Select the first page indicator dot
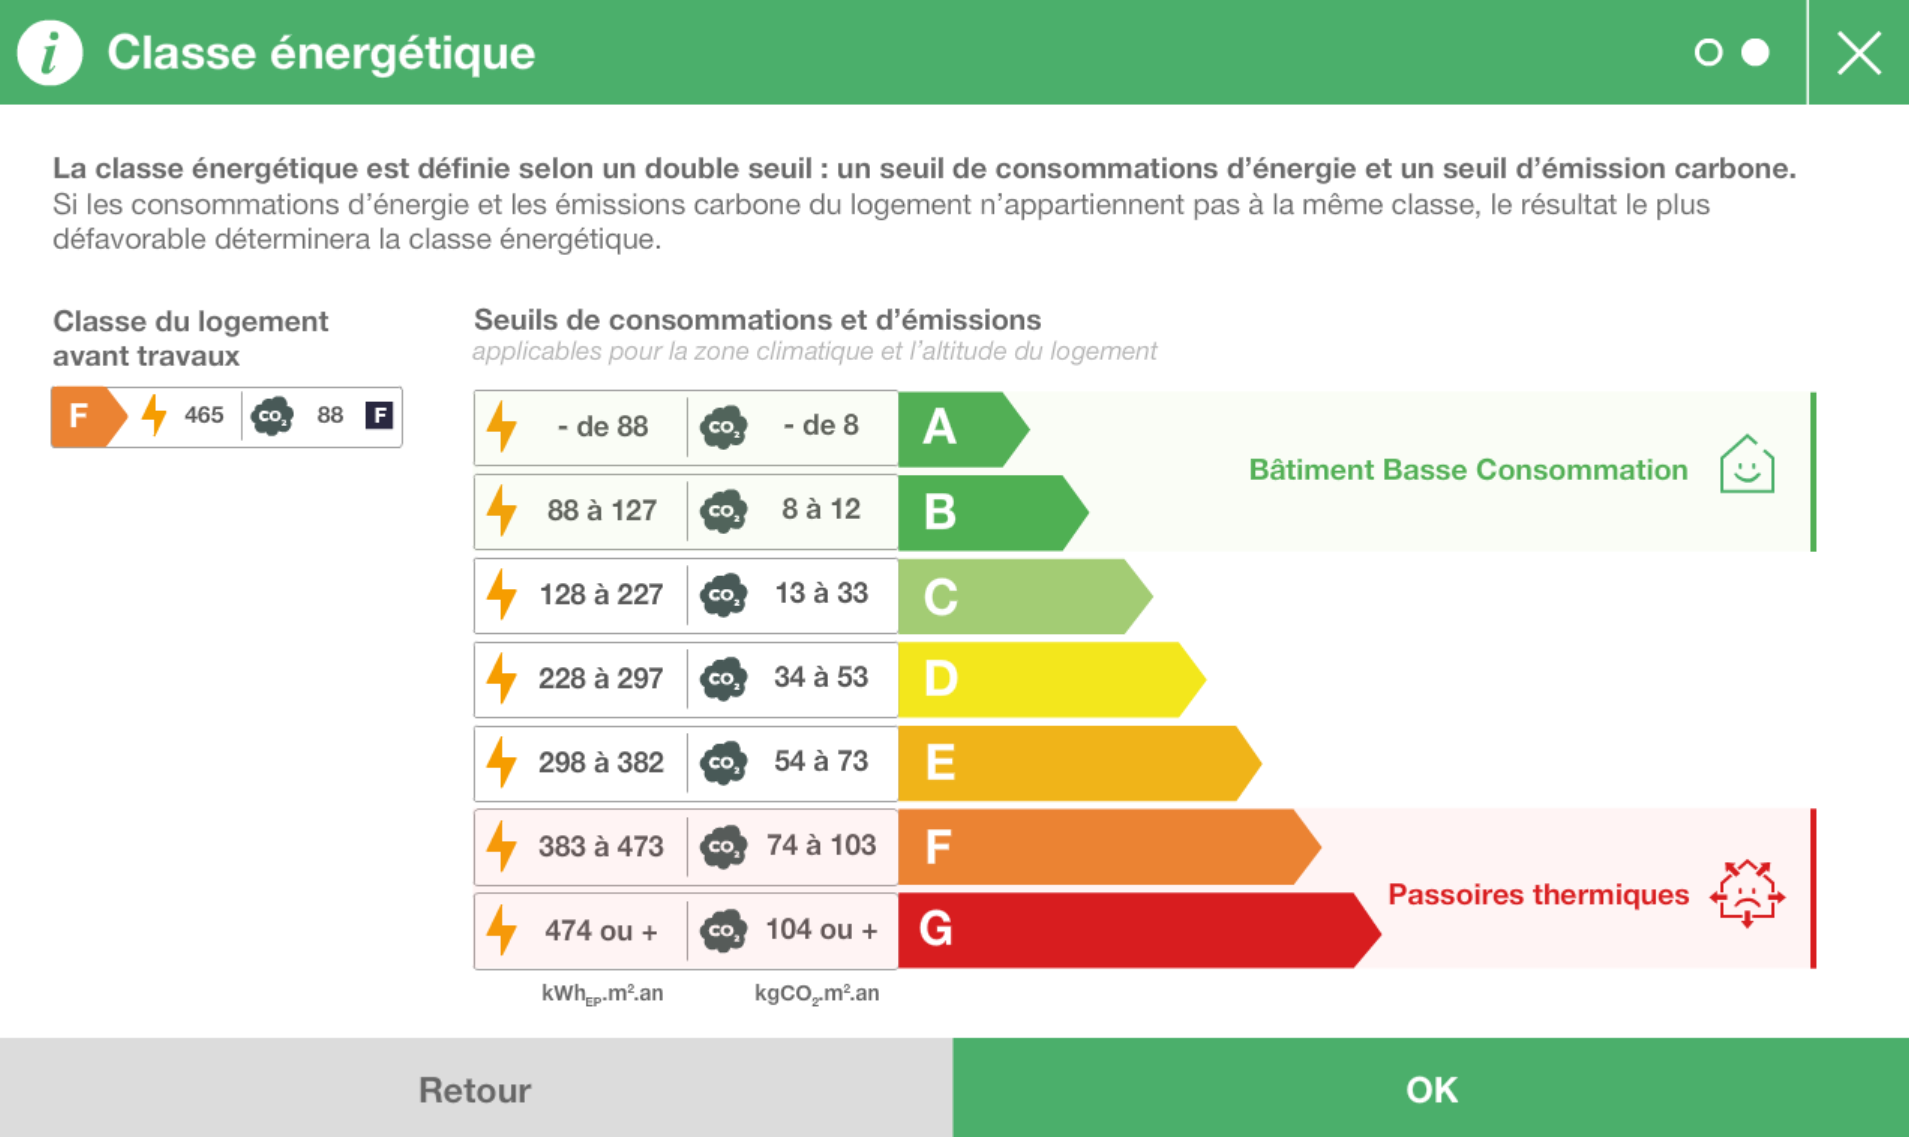 [x=1708, y=52]
